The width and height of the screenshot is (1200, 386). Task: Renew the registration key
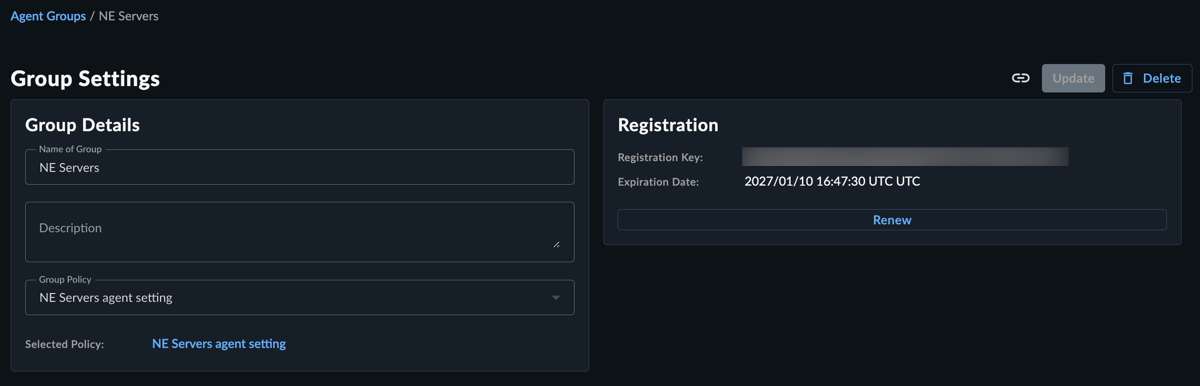892,220
